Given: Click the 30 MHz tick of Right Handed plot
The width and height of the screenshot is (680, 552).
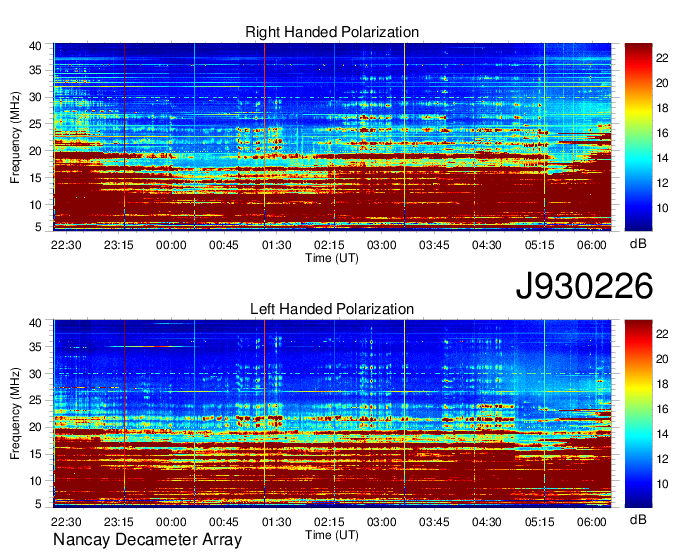Looking at the screenshot, I should pyautogui.click(x=35, y=97).
